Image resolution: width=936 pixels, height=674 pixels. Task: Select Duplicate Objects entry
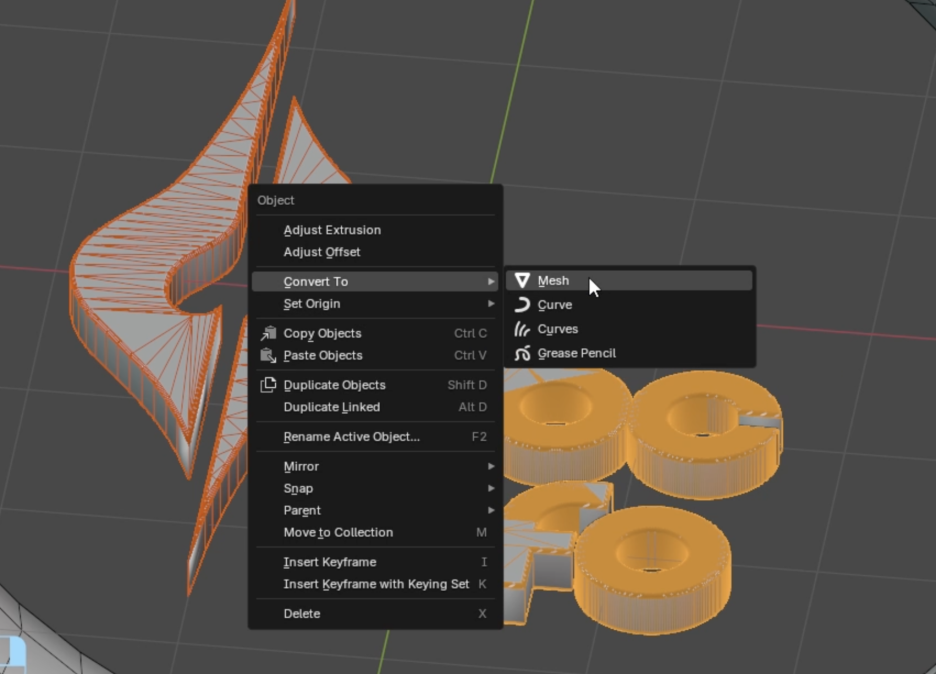(375, 385)
